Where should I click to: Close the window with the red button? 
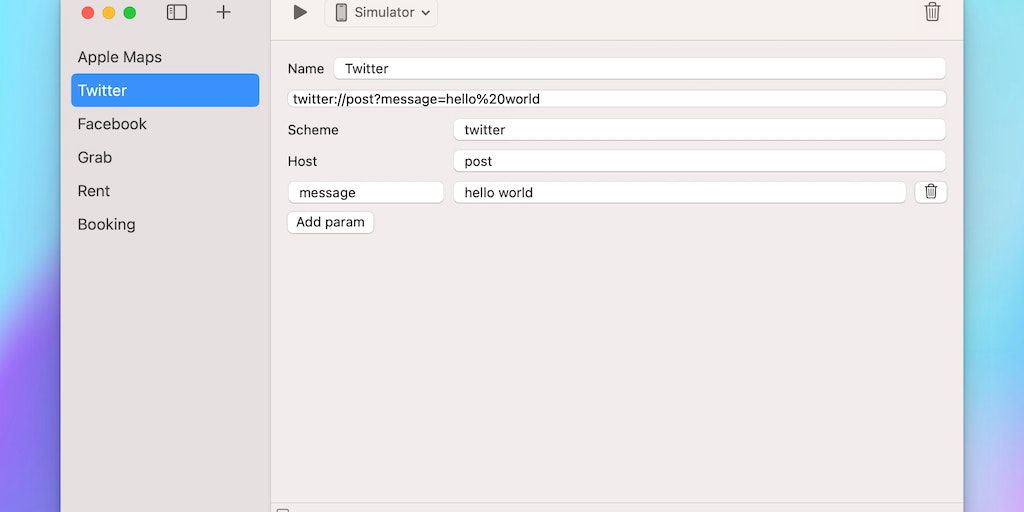point(88,12)
